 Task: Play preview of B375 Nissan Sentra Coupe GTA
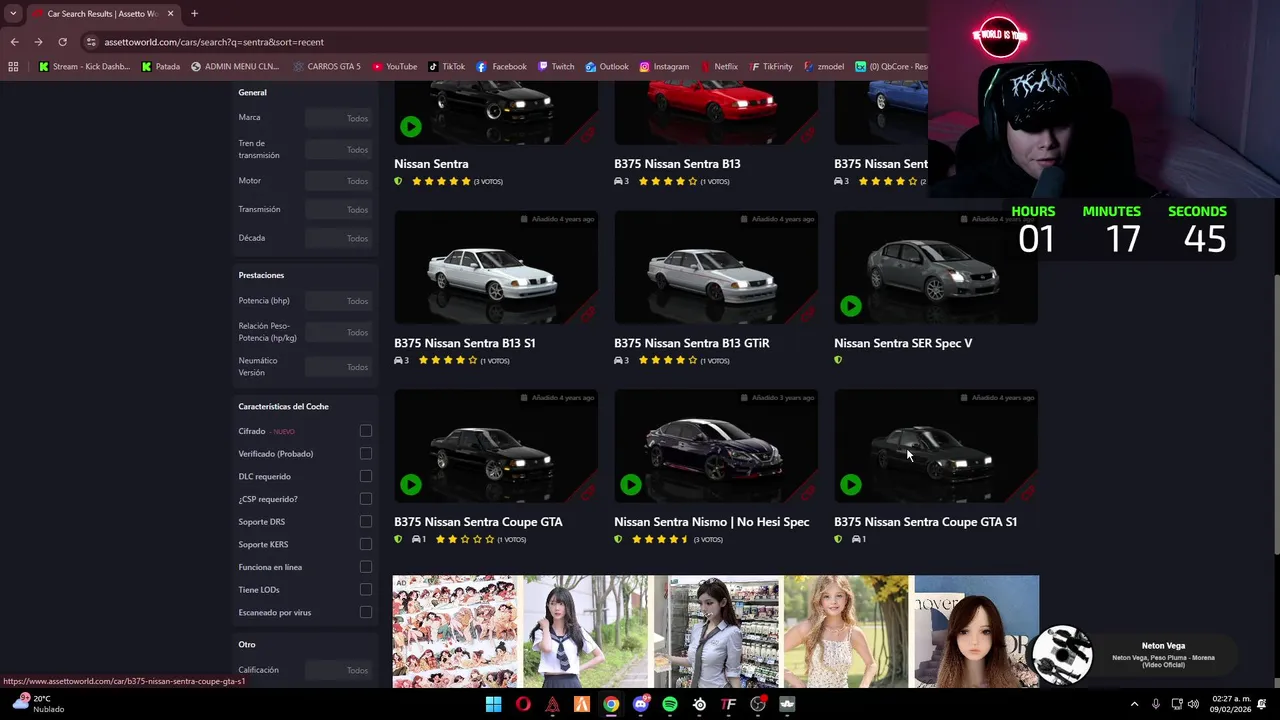pos(411,485)
